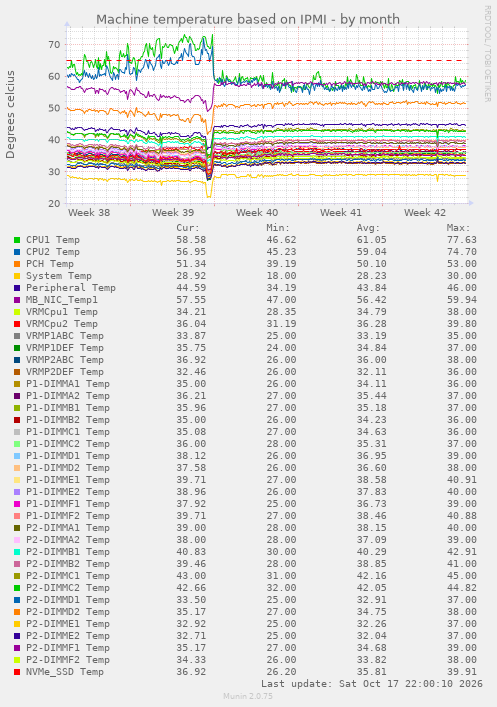The width and height of the screenshot is (497, 707).
Task: Select the P1-DIMMF2 Temp legend label
Action: (x=68, y=516)
